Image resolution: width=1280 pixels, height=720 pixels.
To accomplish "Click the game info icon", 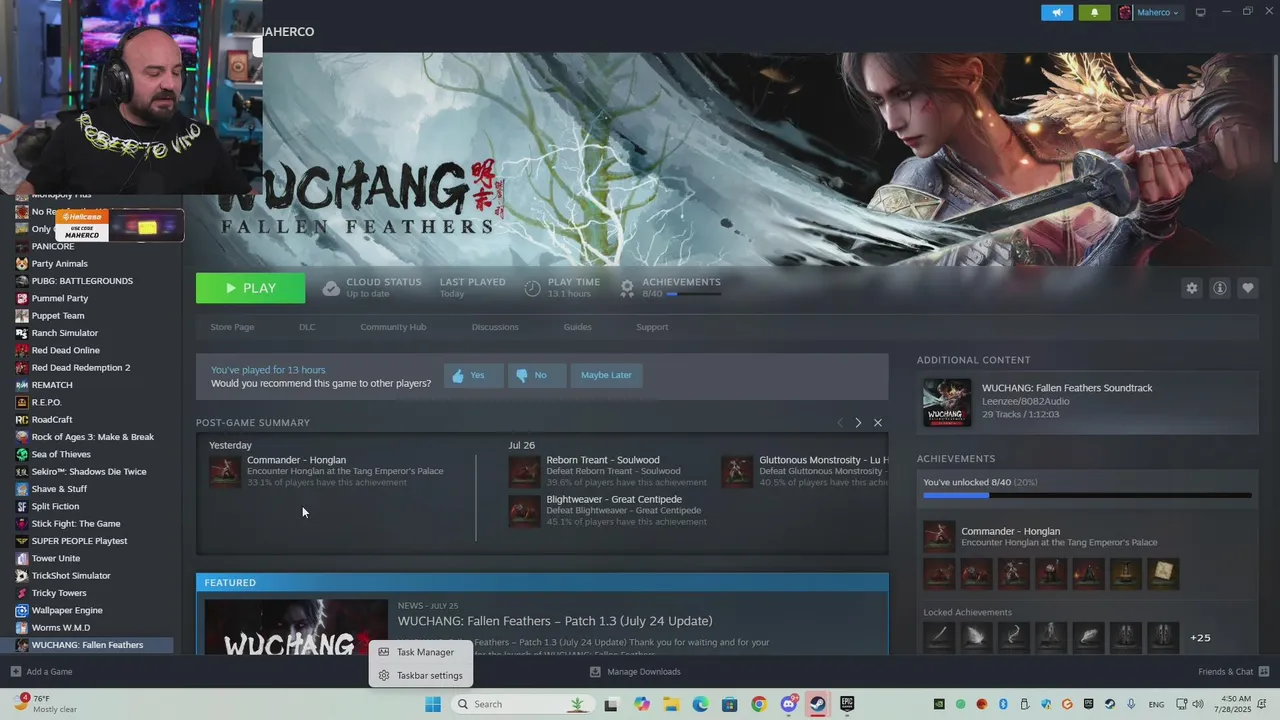I will tap(1220, 288).
